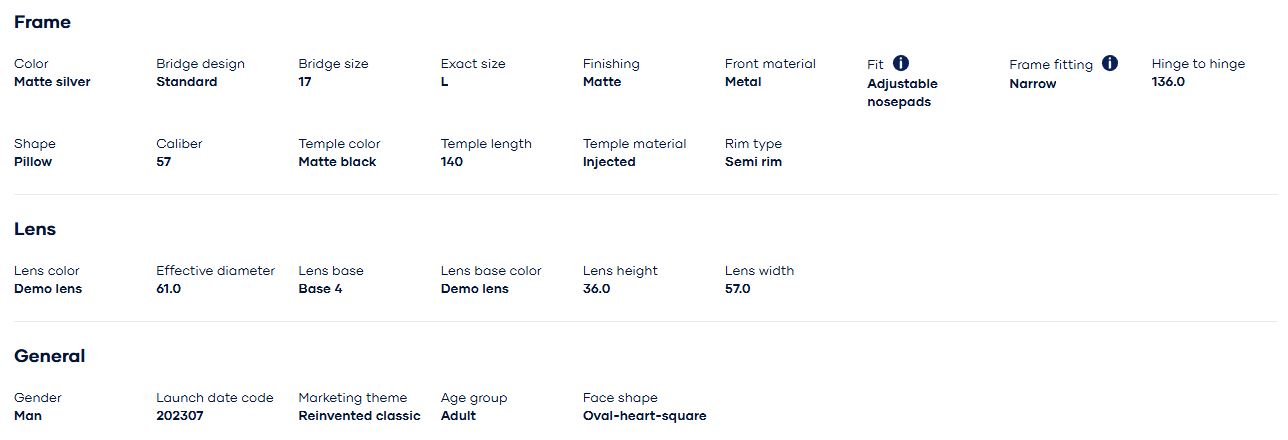The width and height of the screenshot is (1288, 440).
Task: Click the General section heading
Action: 50,356
